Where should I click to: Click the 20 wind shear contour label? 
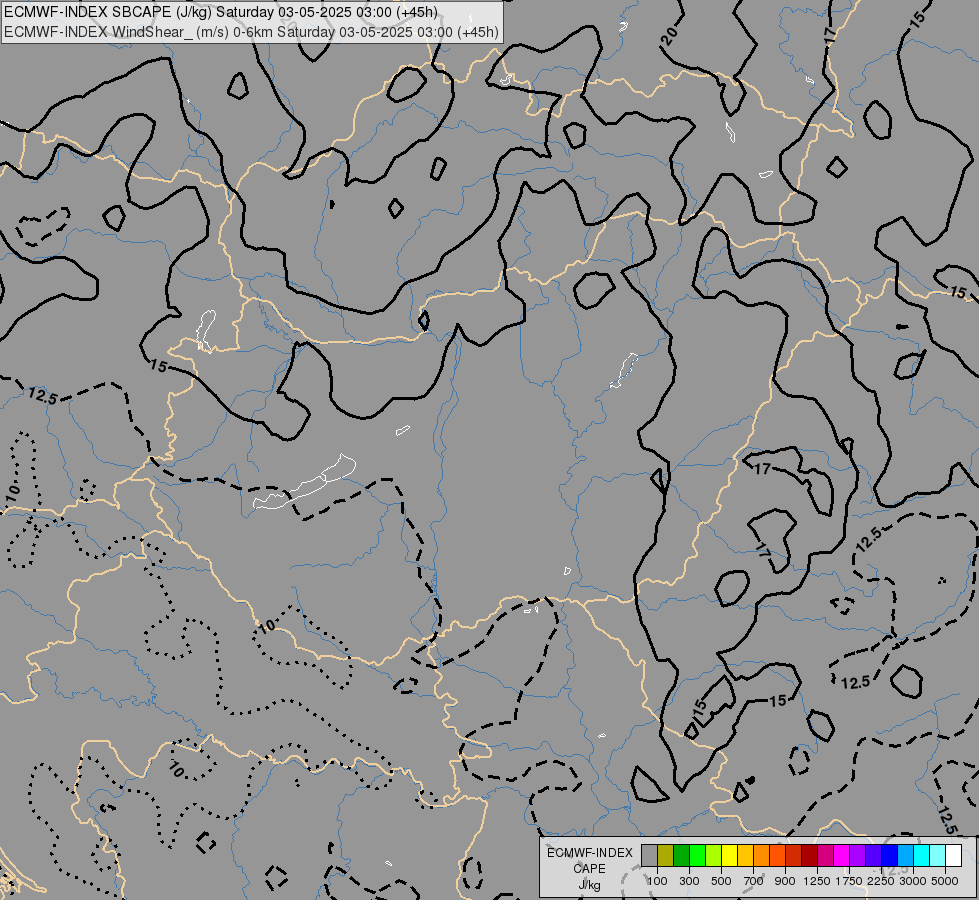(x=669, y=37)
